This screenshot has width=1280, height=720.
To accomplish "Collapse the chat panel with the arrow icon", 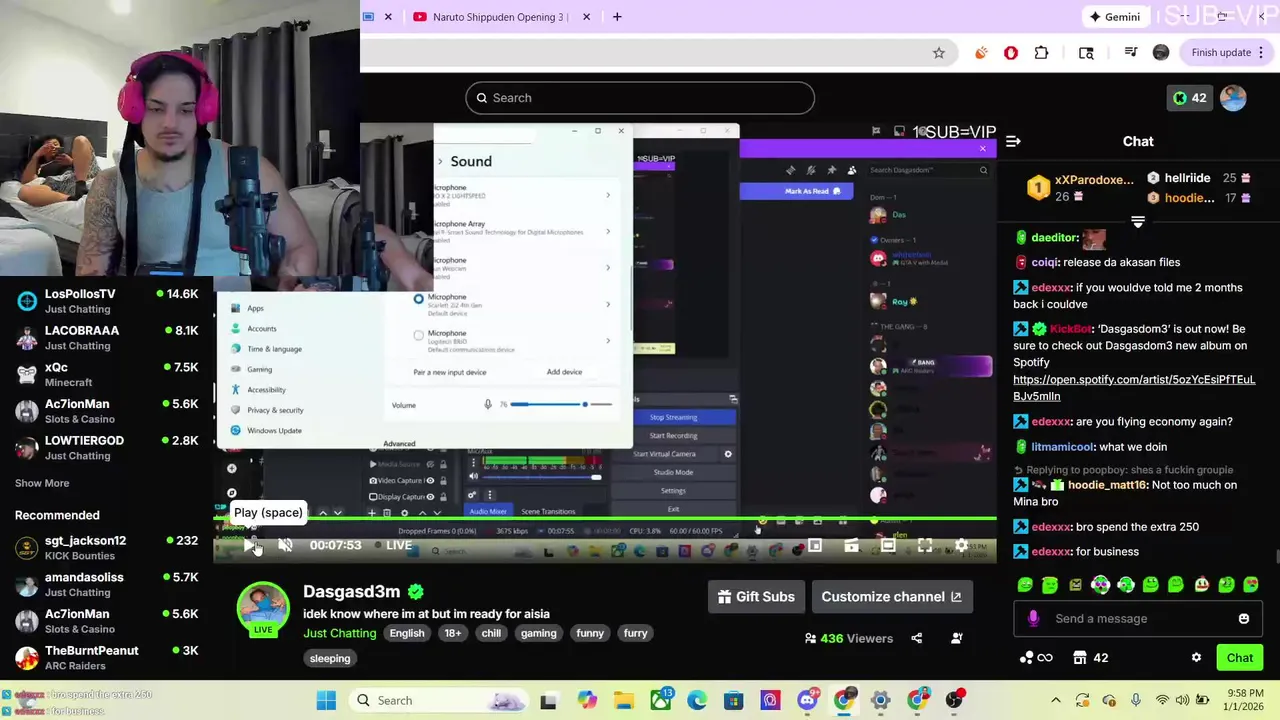I will coord(1013,141).
